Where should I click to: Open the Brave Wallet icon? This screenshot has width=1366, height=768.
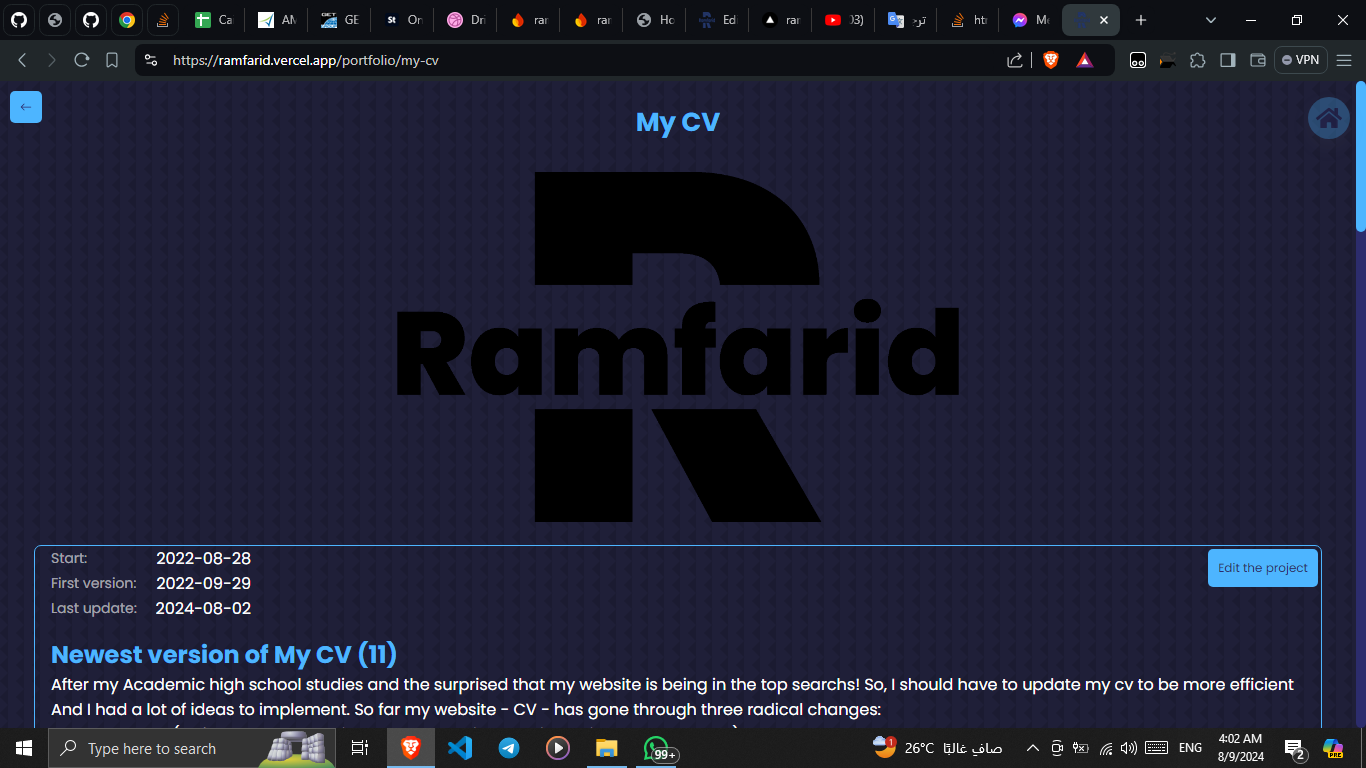(x=1258, y=60)
